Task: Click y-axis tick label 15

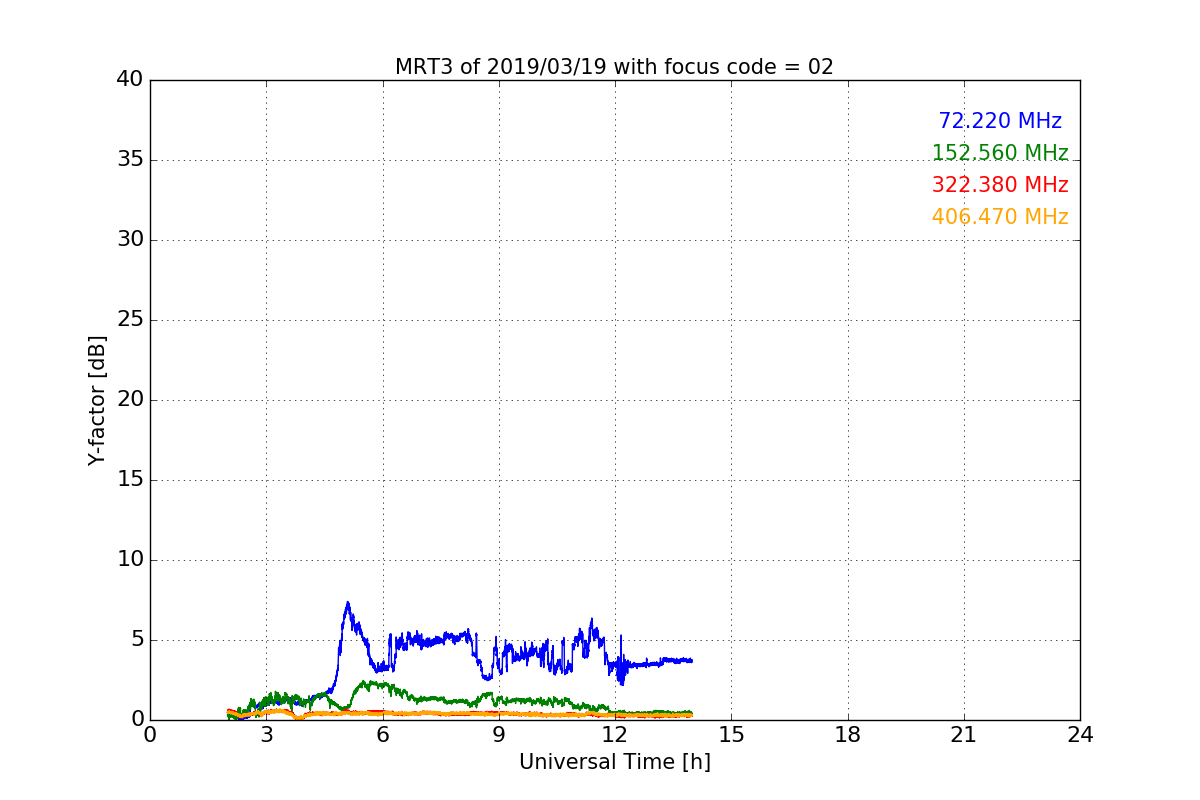Action: coord(130,480)
